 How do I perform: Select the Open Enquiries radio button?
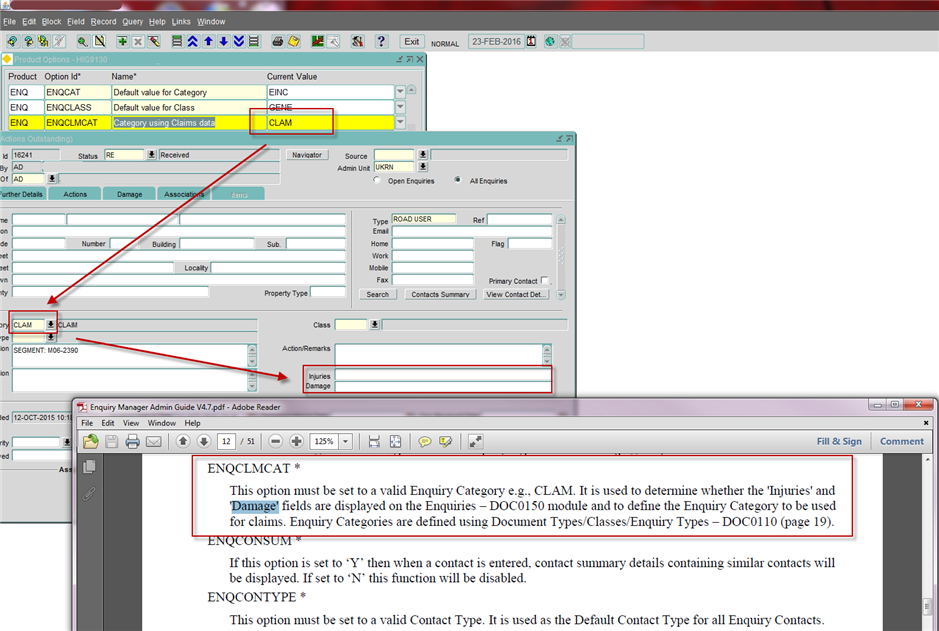[x=377, y=180]
